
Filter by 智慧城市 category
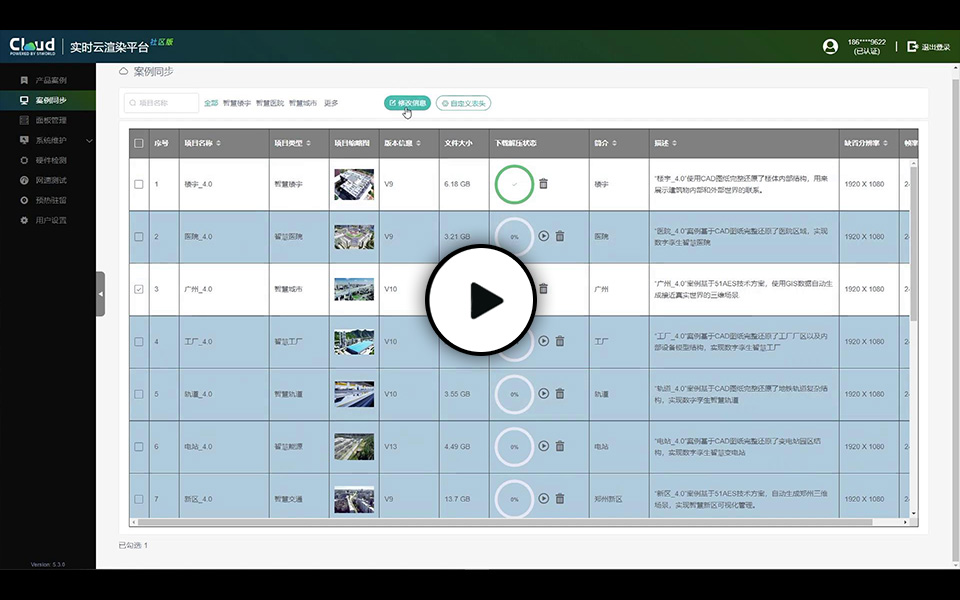pos(302,103)
